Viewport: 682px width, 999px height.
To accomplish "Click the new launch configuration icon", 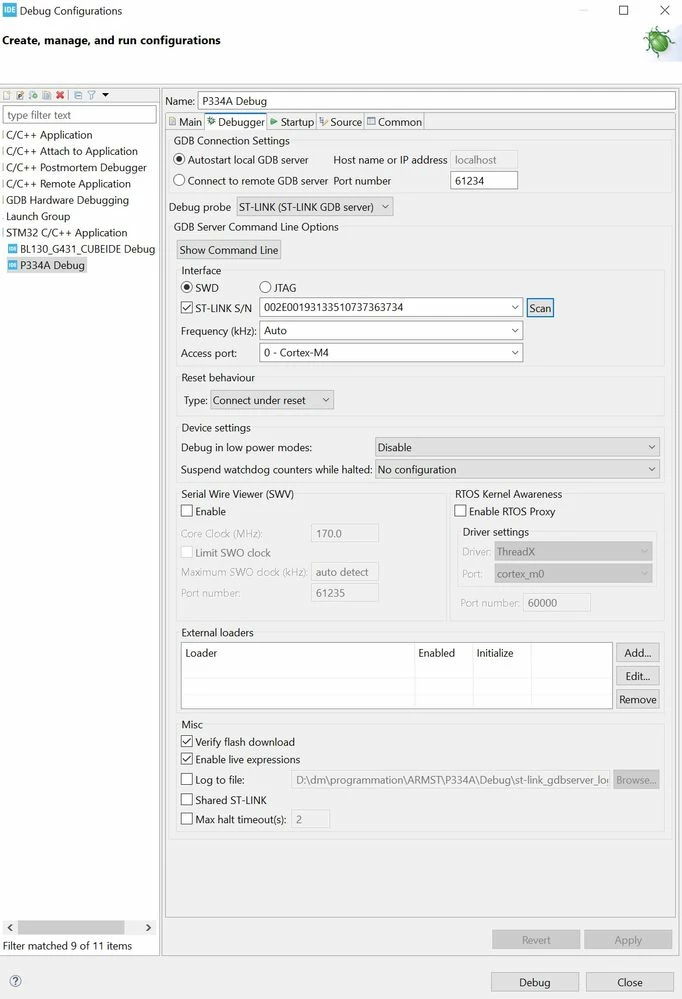I will pos(6,95).
